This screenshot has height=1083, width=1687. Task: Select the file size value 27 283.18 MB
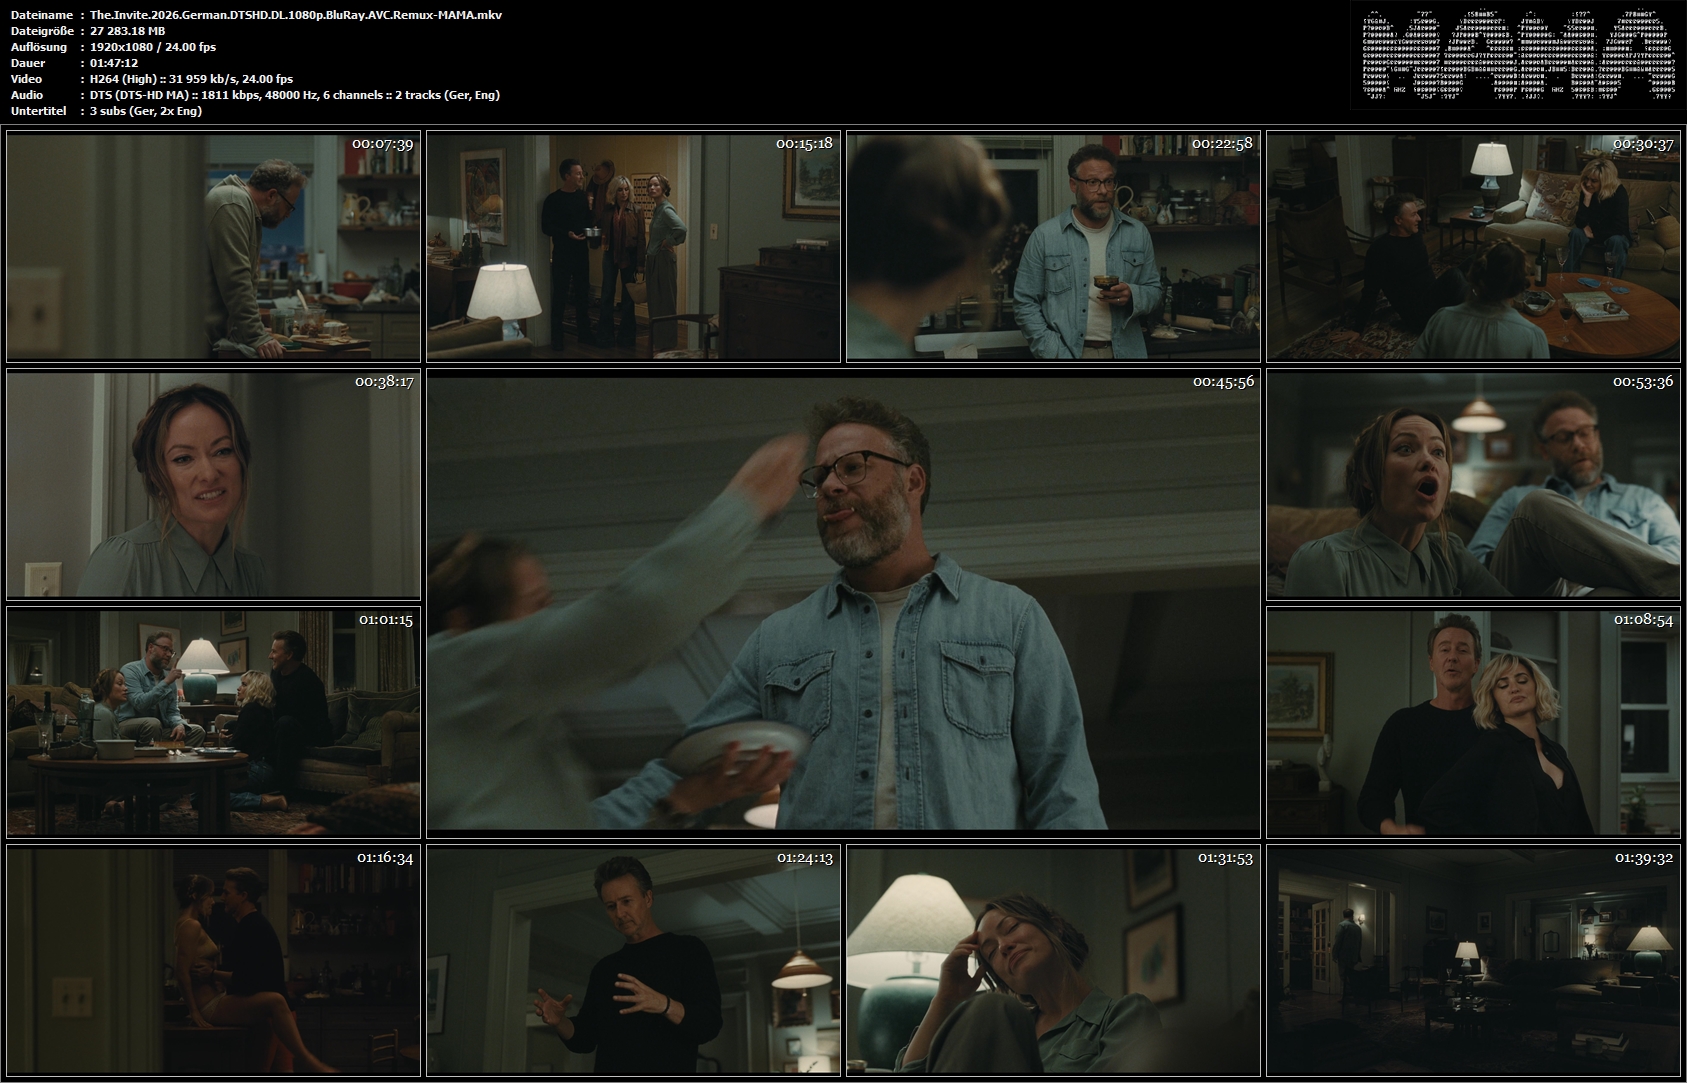pos(127,31)
